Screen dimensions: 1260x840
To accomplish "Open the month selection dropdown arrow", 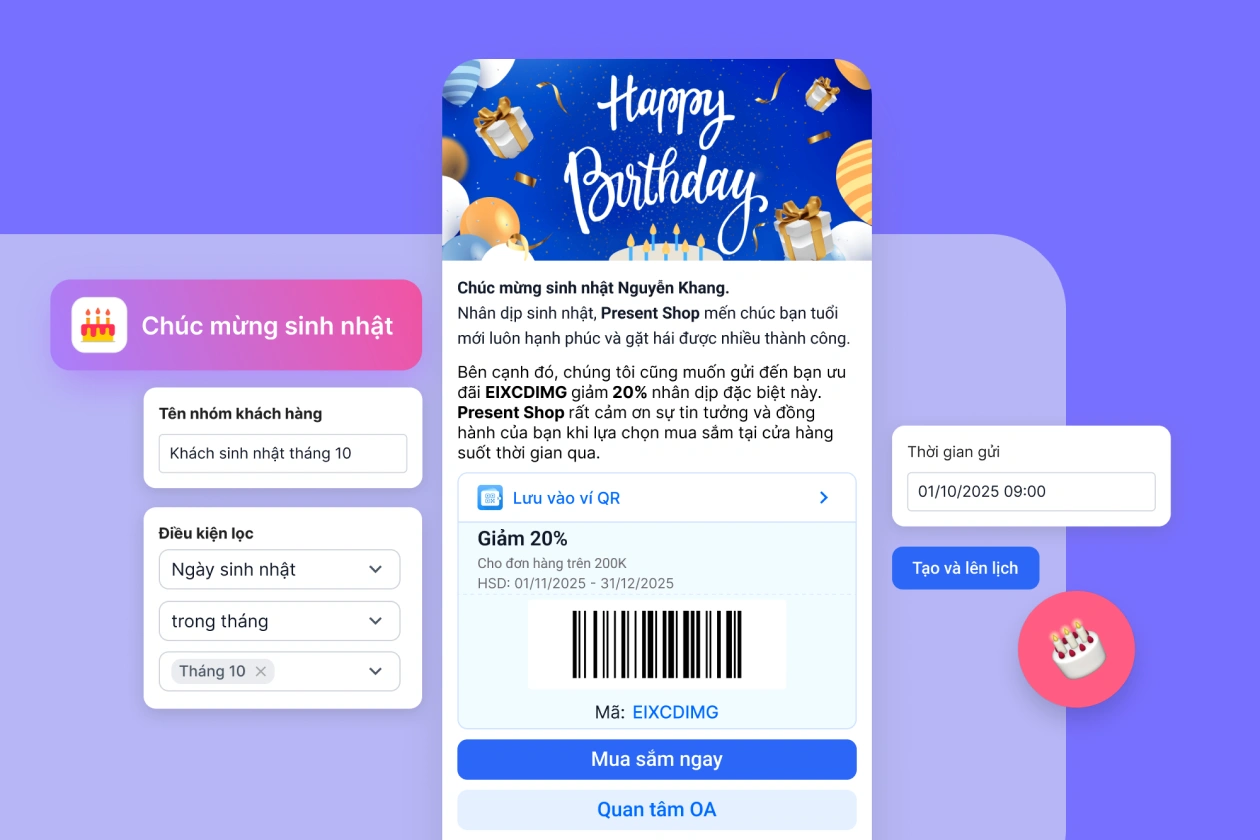I will click(x=376, y=671).
